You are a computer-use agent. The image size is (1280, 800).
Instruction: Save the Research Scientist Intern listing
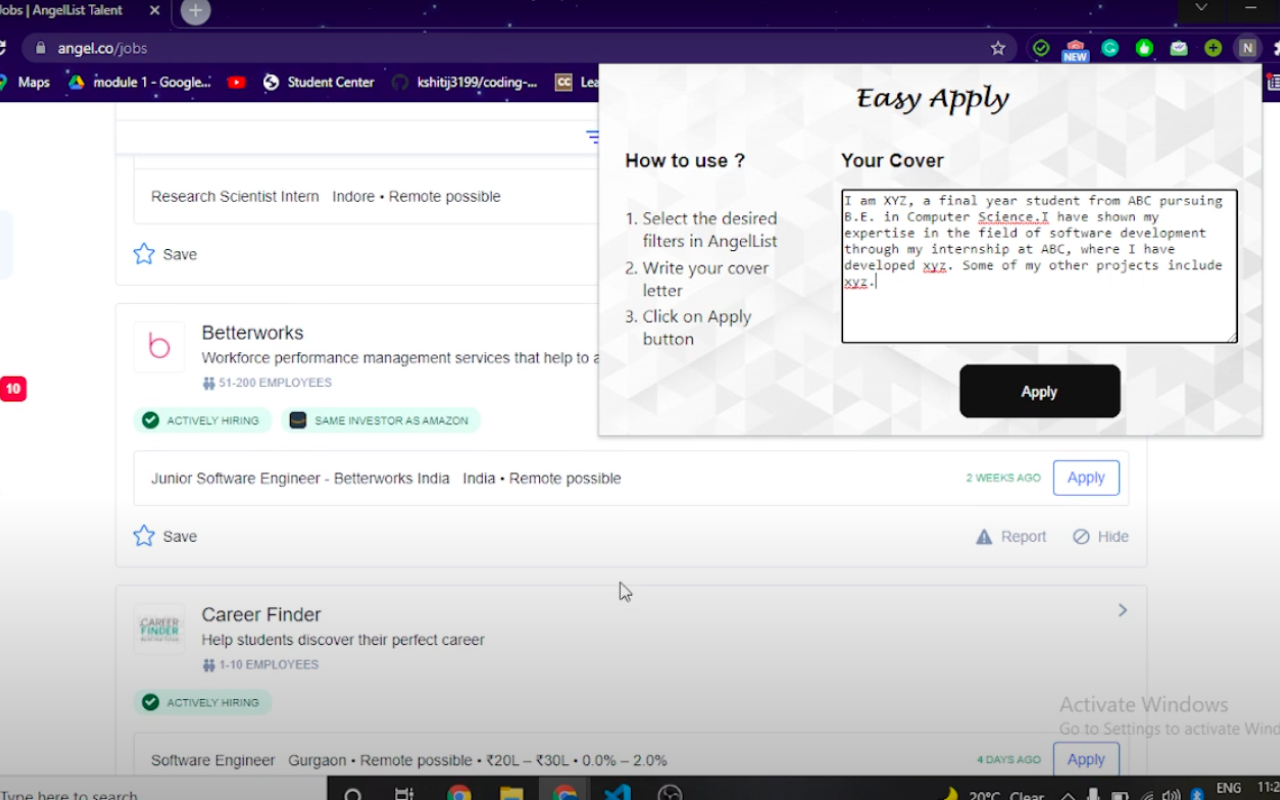pyautogui.click(x=165, y=254)
